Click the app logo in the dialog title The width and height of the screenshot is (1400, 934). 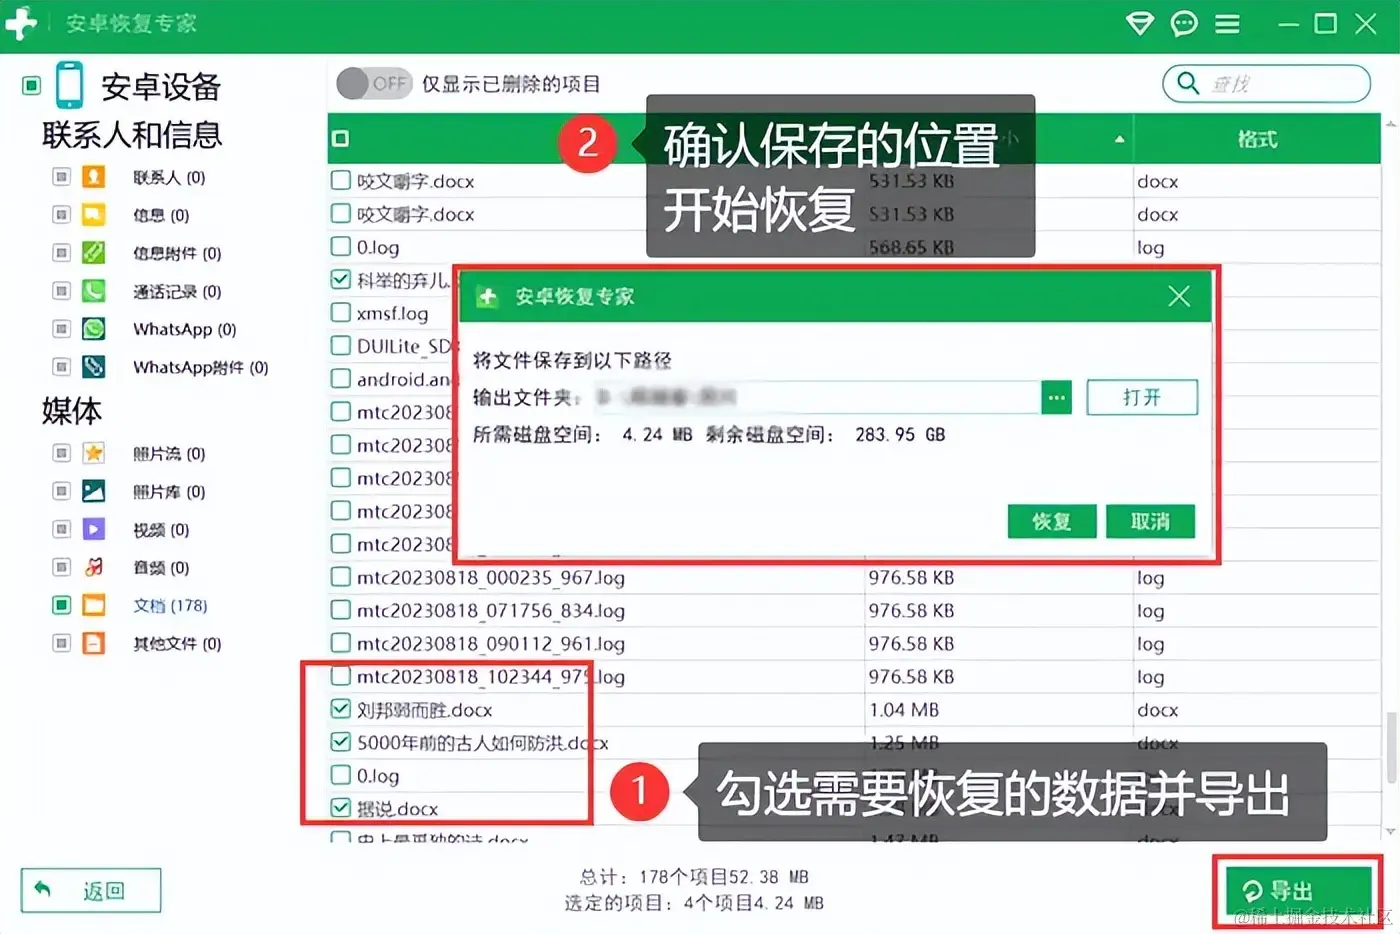click(487, 297)
